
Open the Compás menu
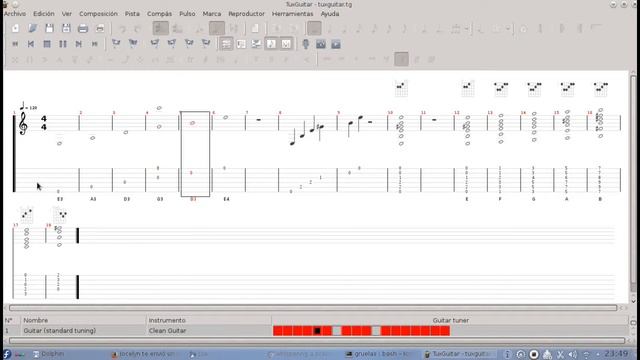click(159, 13)
